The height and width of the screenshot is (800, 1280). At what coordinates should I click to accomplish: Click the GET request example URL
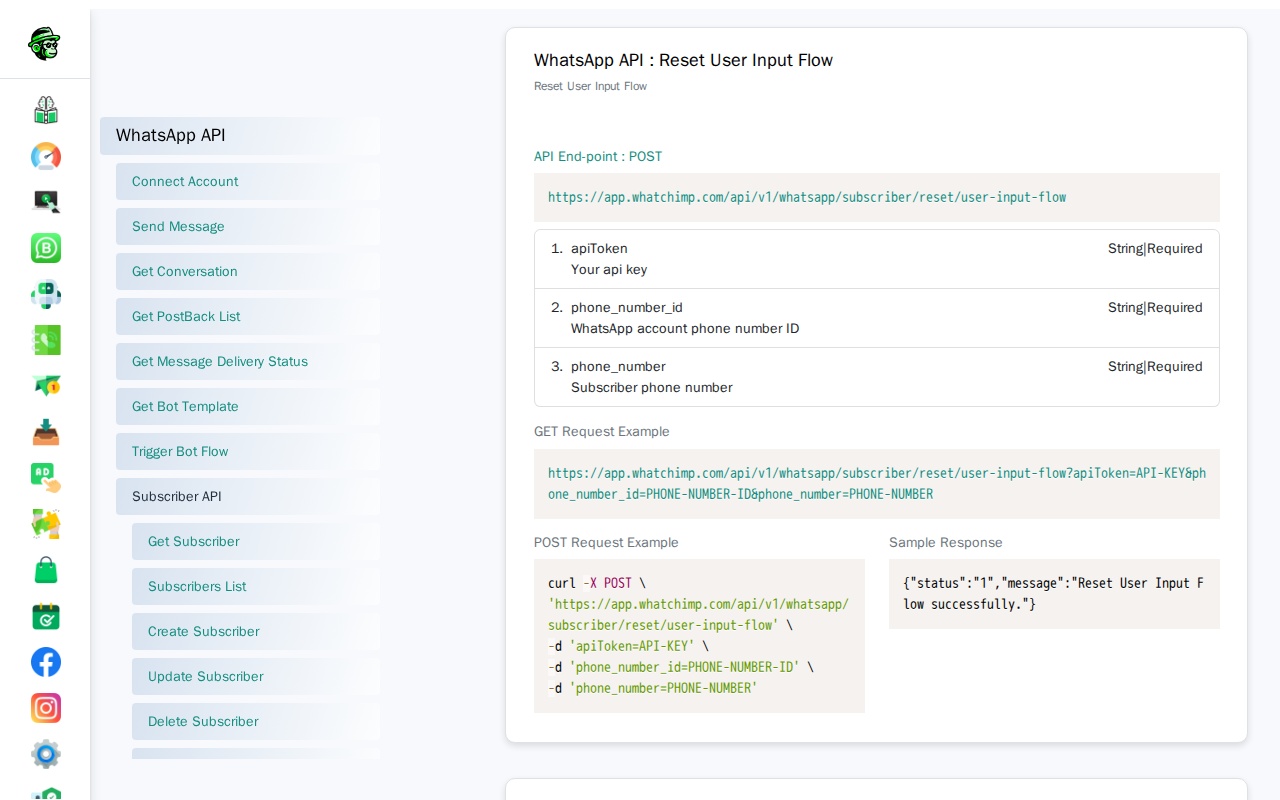[x=877, y=484]
